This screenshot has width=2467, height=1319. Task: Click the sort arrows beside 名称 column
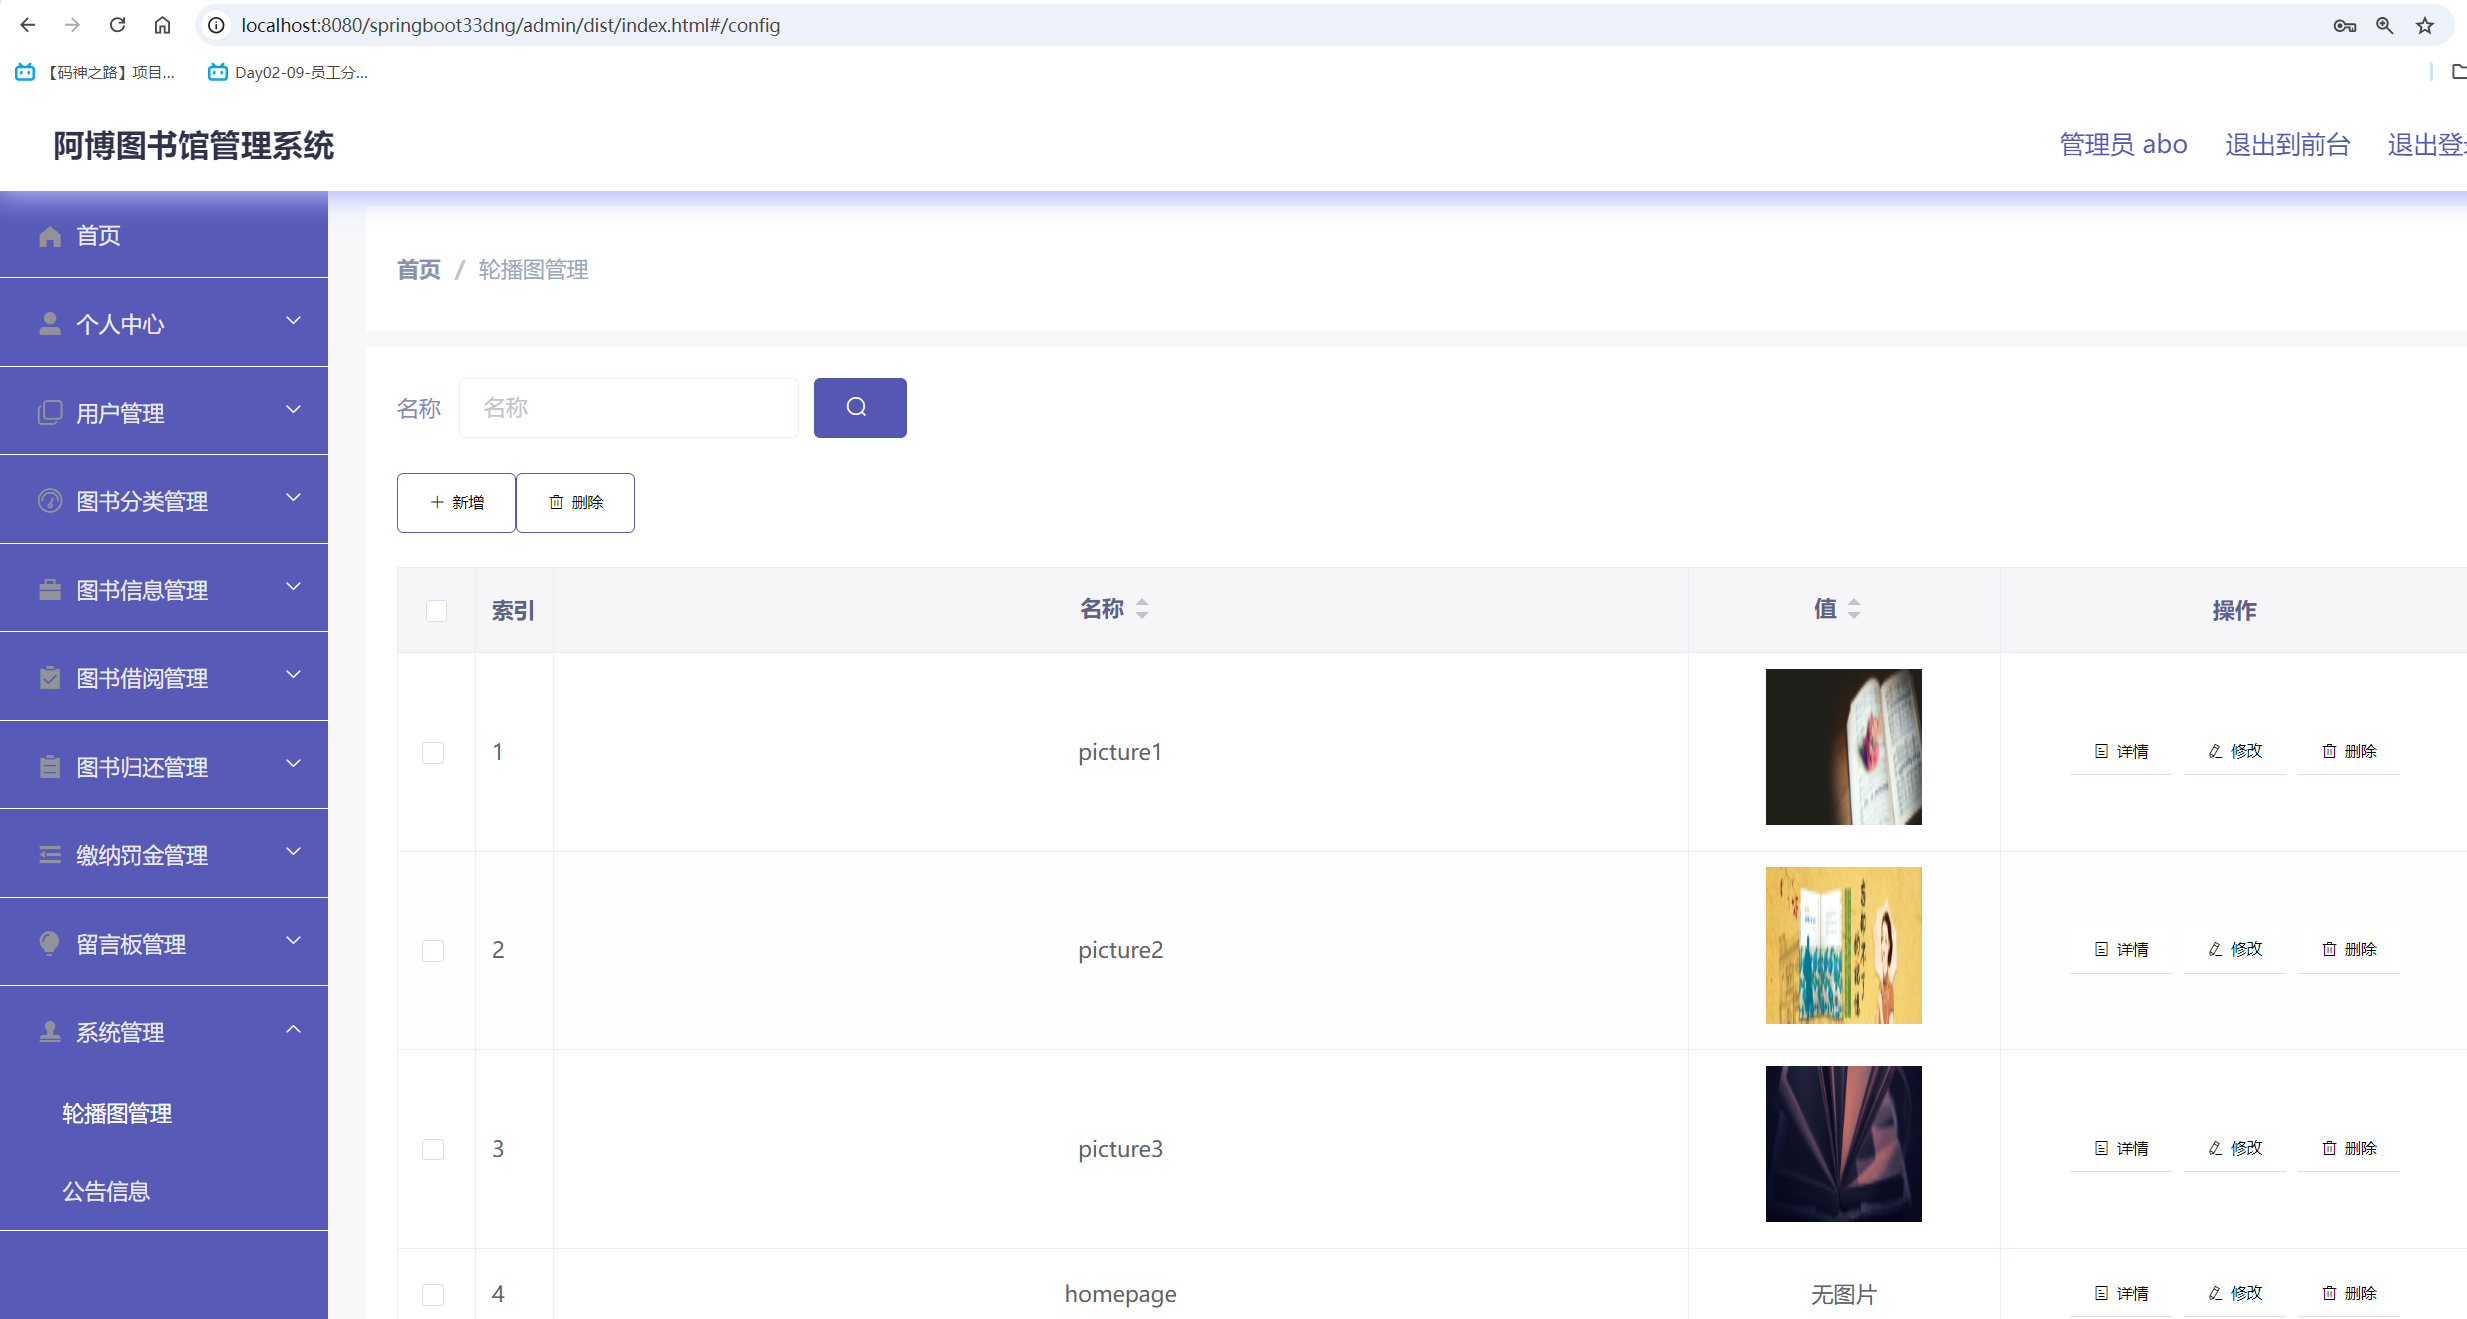point(1142,608)
